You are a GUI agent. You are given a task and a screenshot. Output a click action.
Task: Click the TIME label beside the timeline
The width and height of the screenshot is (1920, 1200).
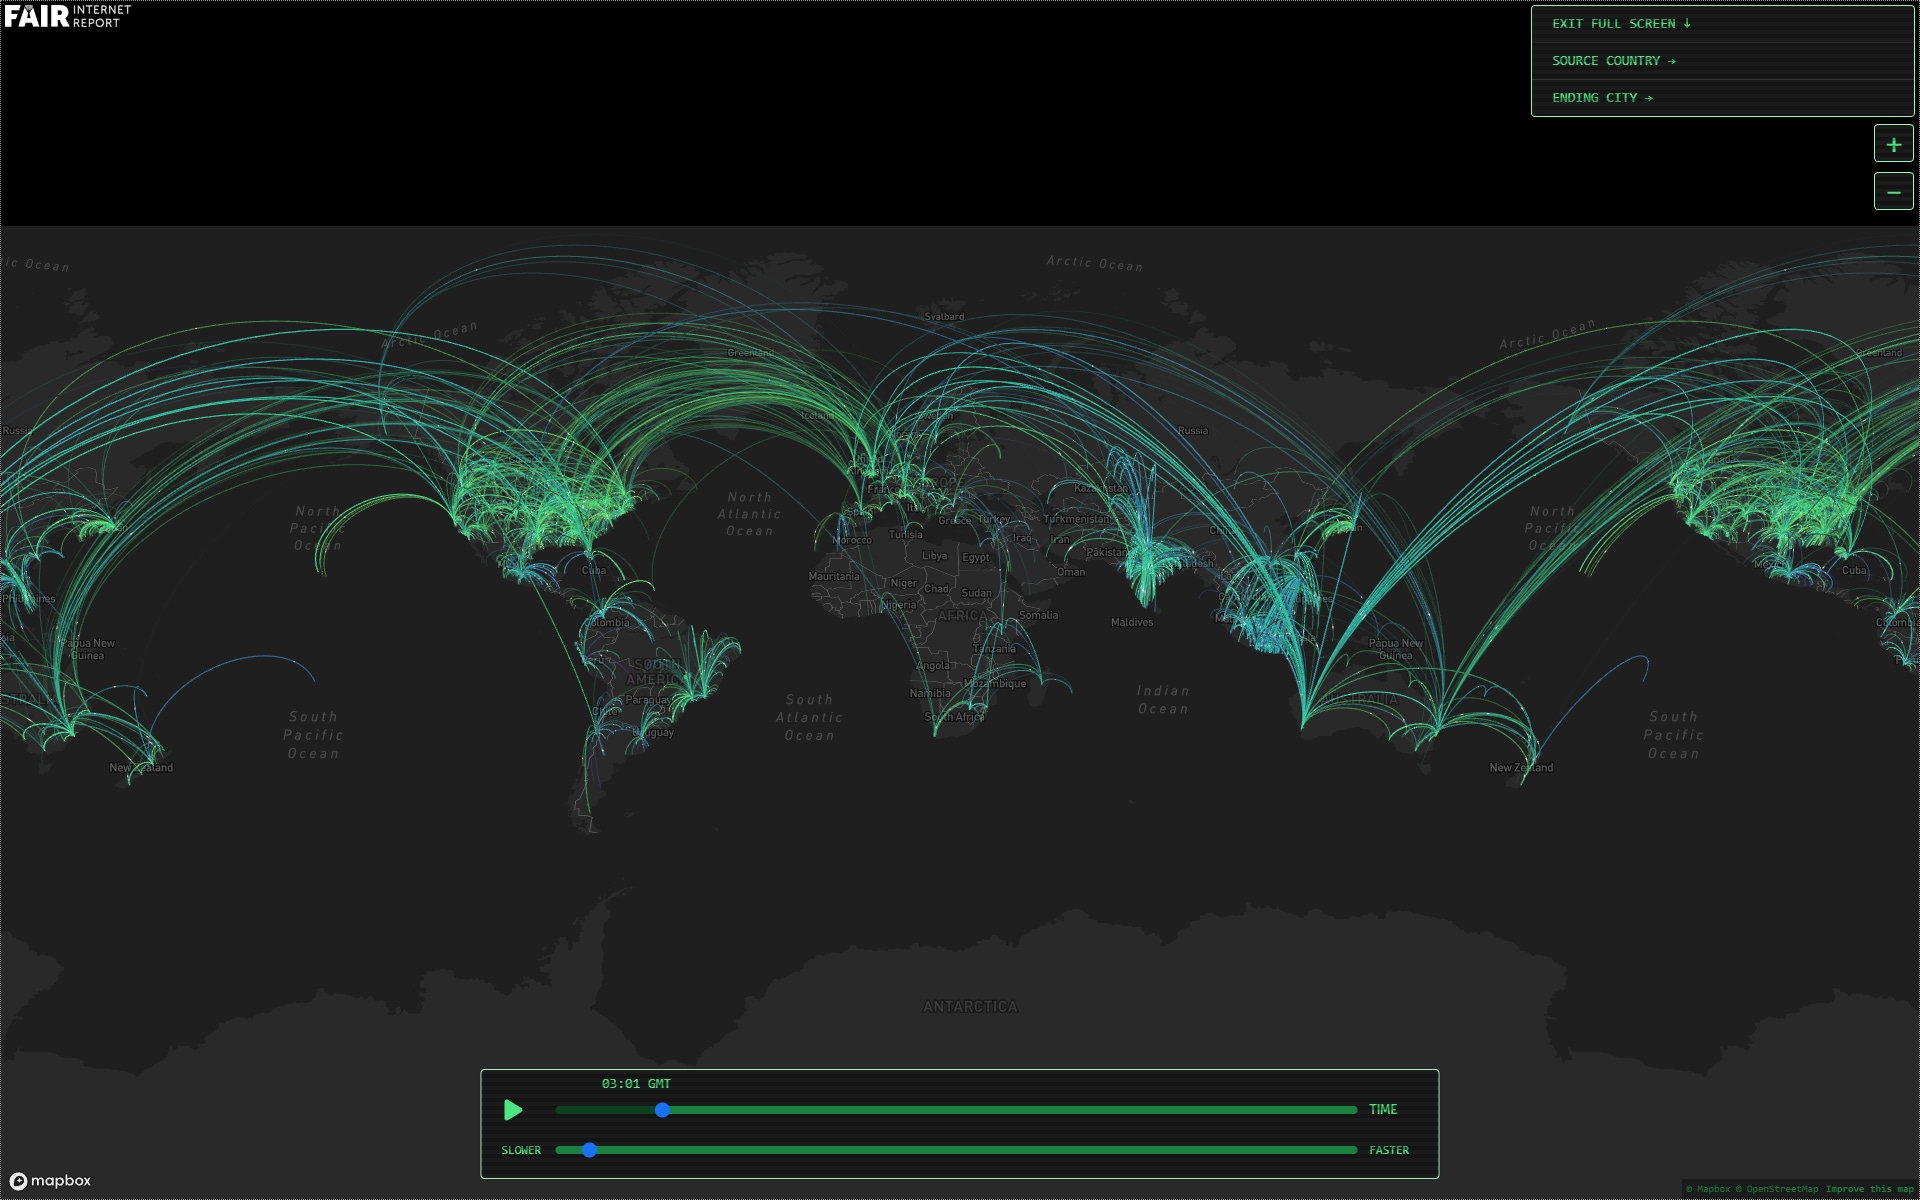1383,1110
